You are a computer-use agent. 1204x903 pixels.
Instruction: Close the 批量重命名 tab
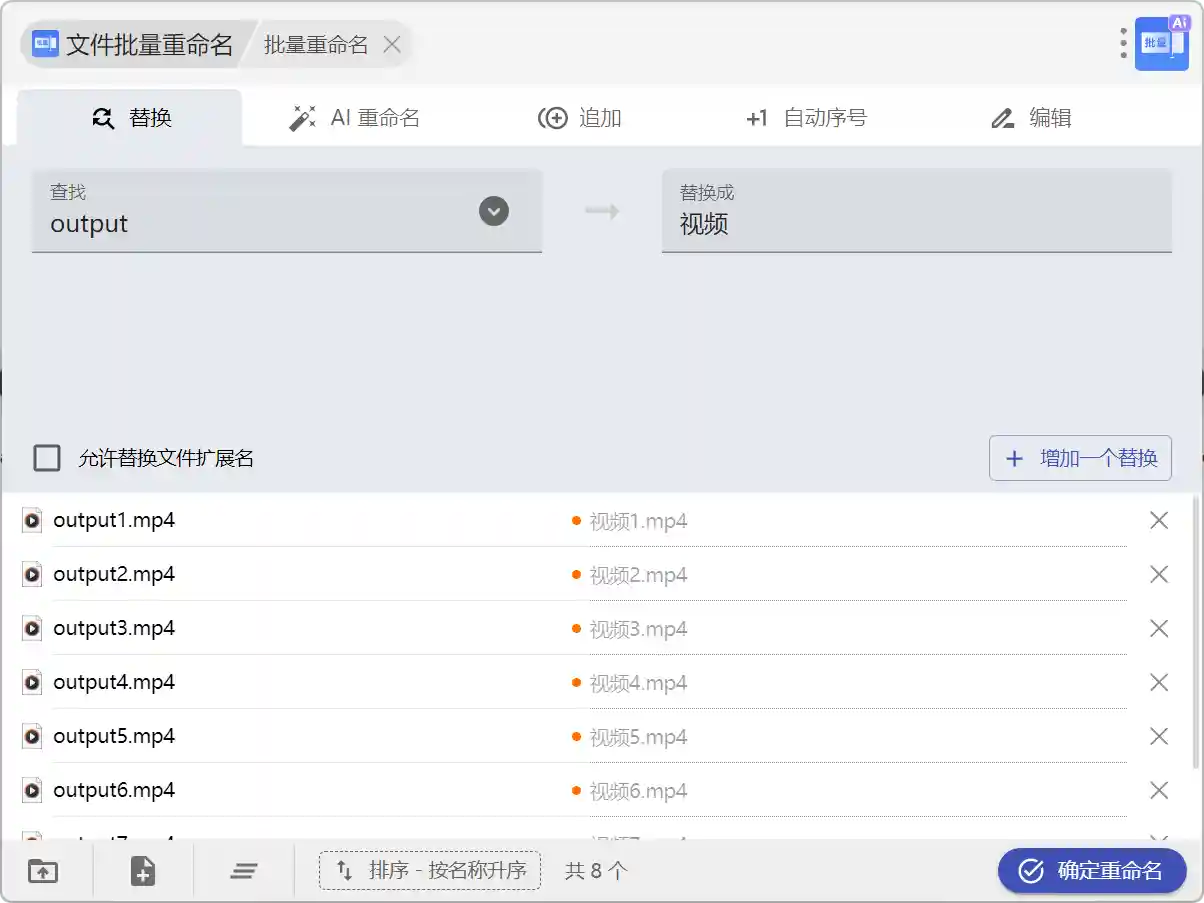point(392,45)
